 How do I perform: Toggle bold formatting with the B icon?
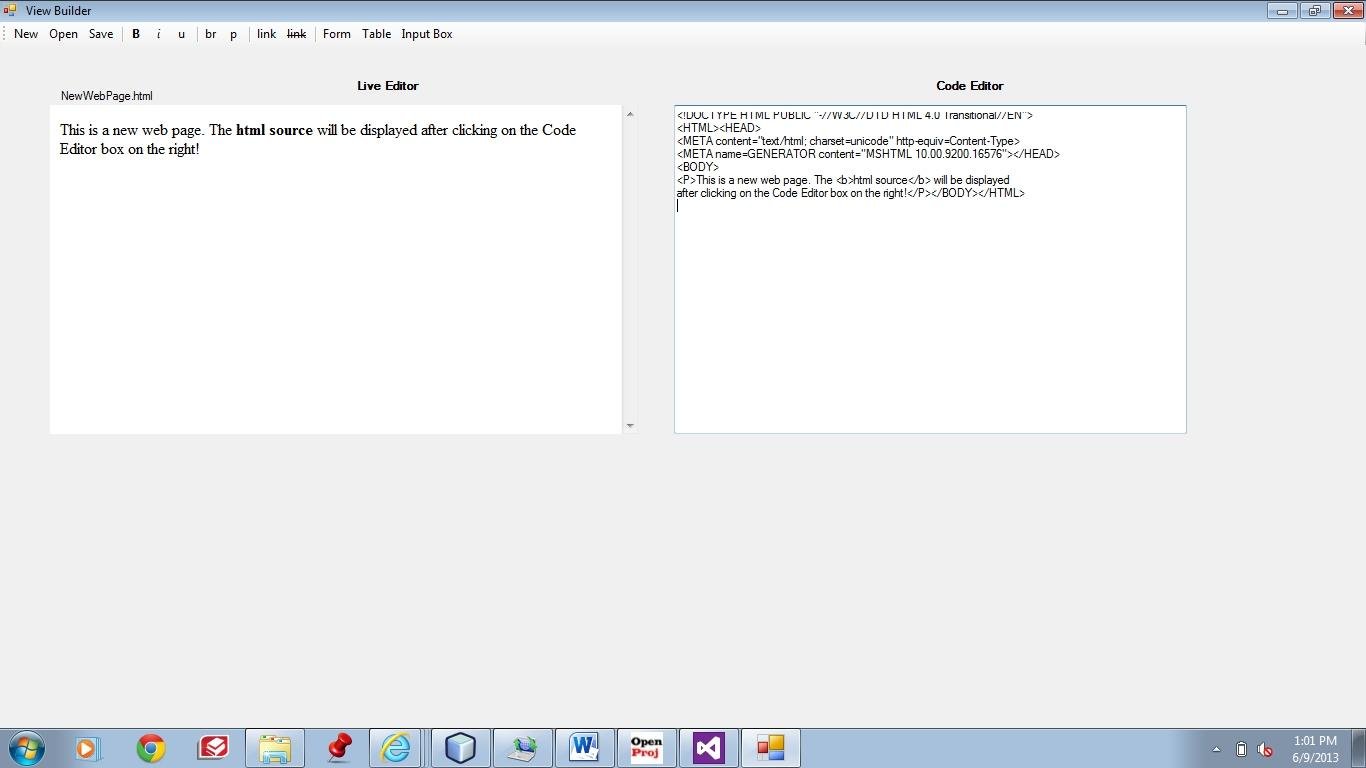click(x=136, y=33)
